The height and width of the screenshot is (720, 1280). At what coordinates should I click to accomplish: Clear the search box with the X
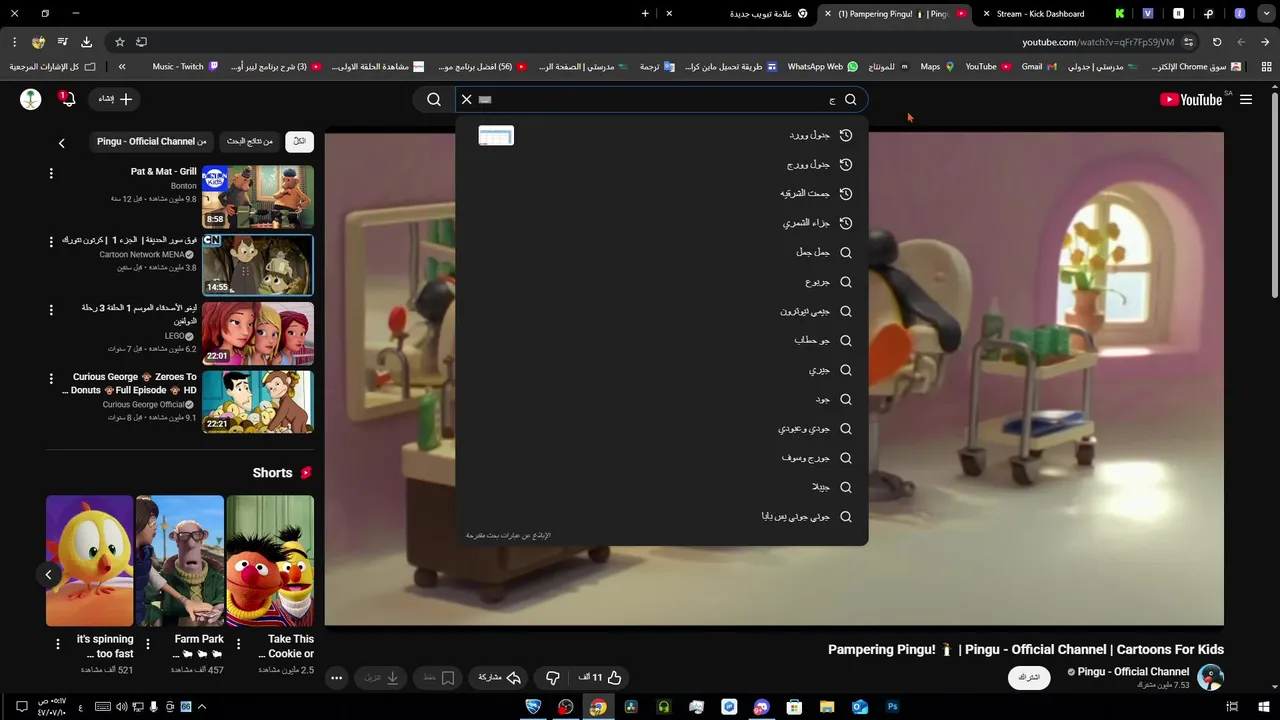pyautogui.click(x=466, y=99)
